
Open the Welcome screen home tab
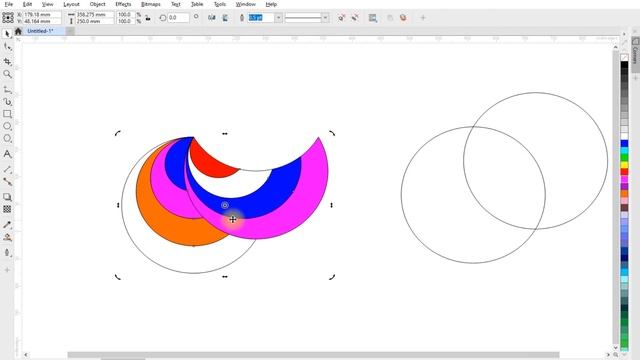click(x=18, y=31)
